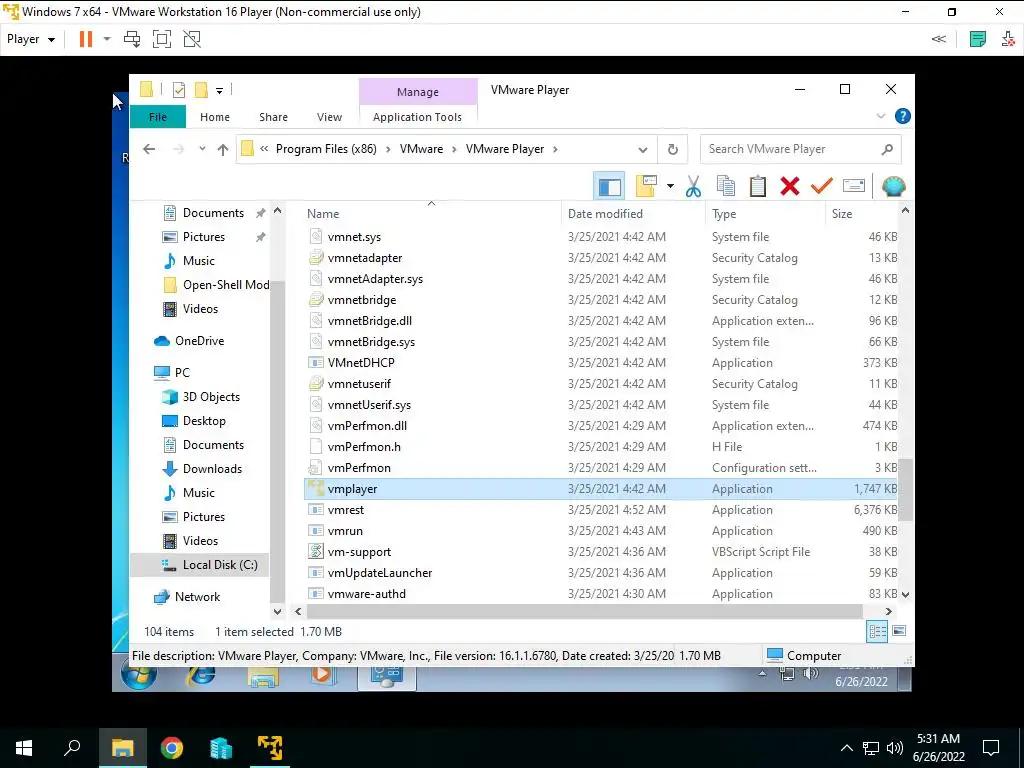This screenshot has height=768, width=1024.
Task: Expand the ribbon chevron near Help
Action: (881, 116)
